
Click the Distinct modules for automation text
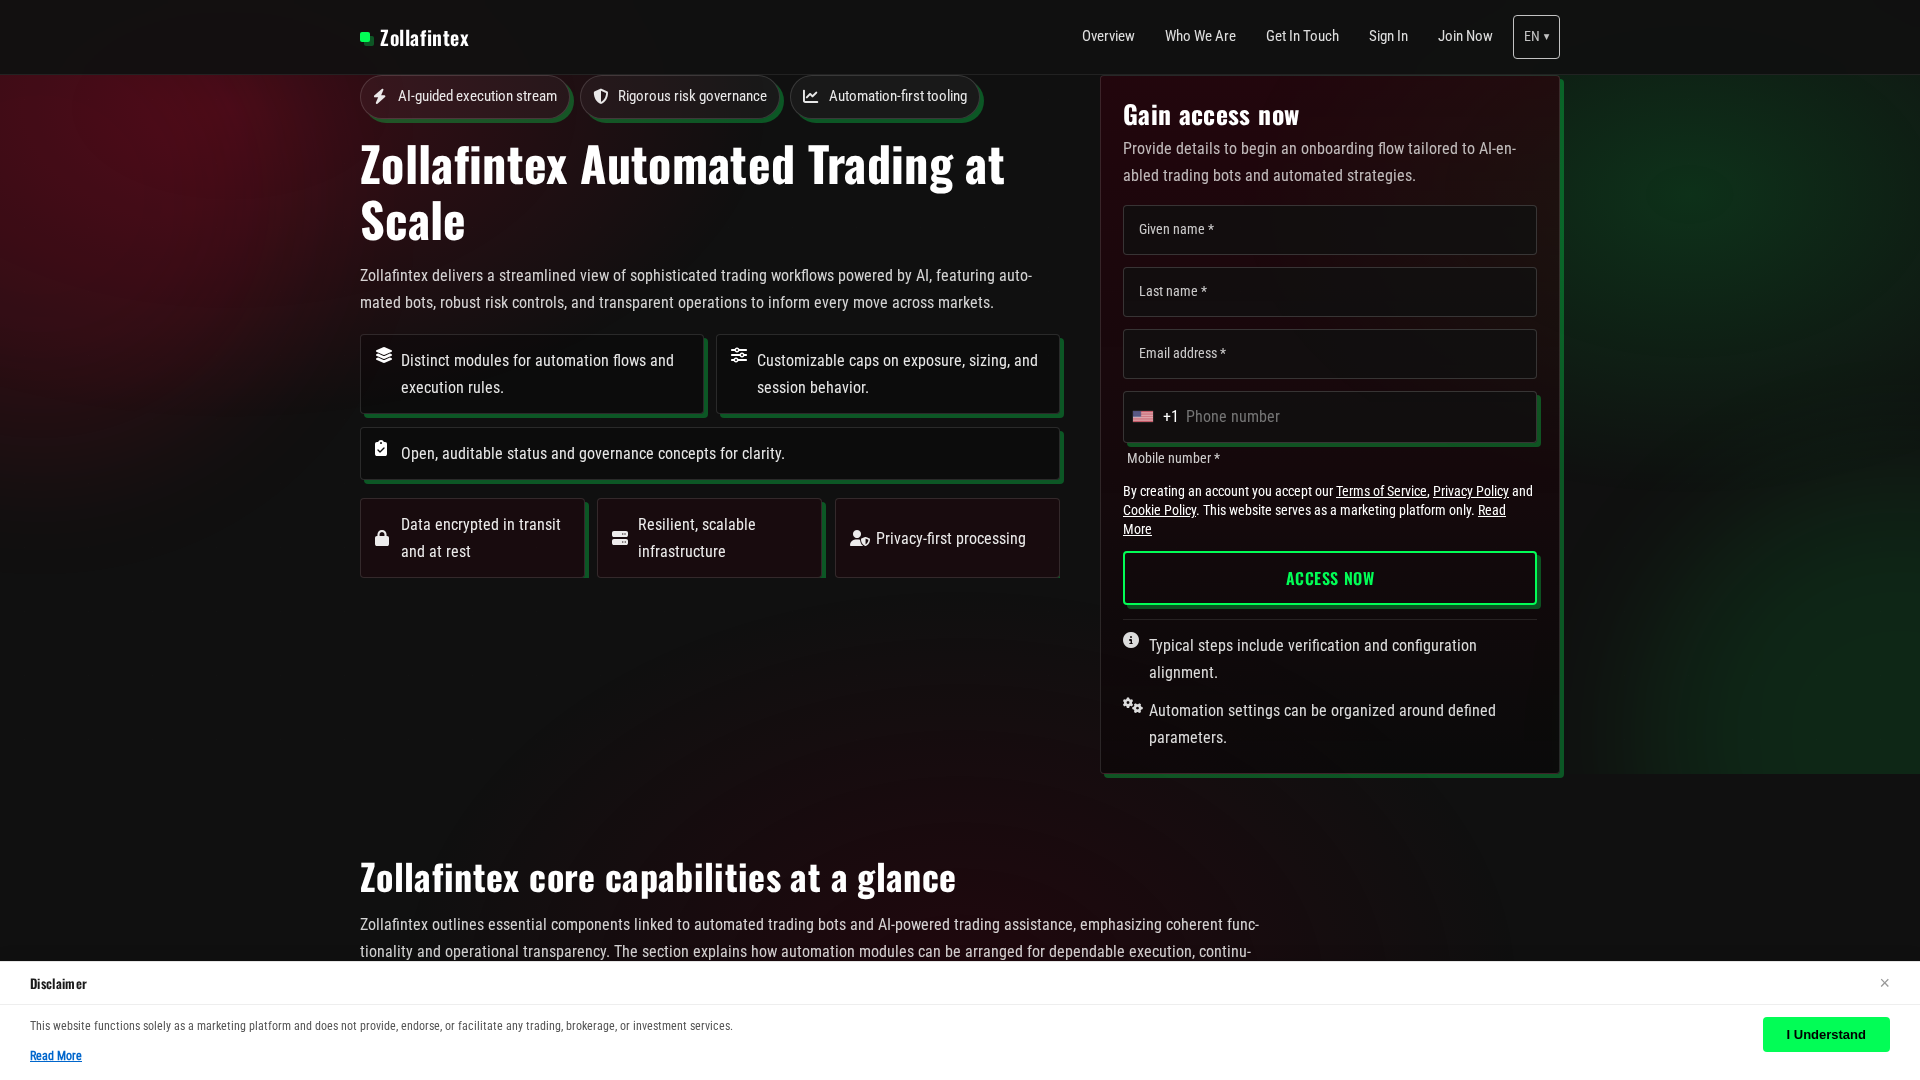[537, 374]
